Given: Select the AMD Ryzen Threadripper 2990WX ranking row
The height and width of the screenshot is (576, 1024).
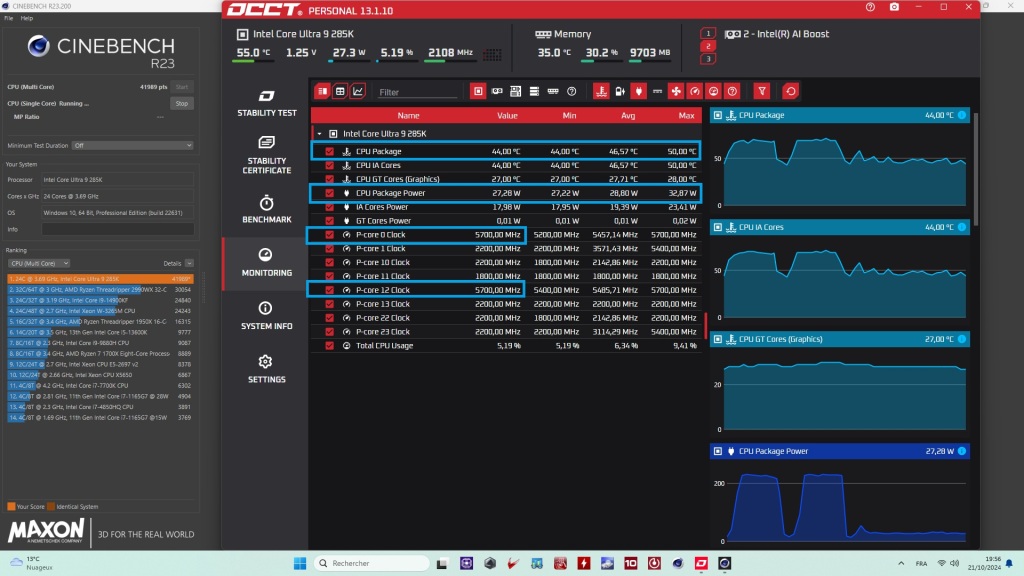Looking at the screenshot, I should coord(100,289).
